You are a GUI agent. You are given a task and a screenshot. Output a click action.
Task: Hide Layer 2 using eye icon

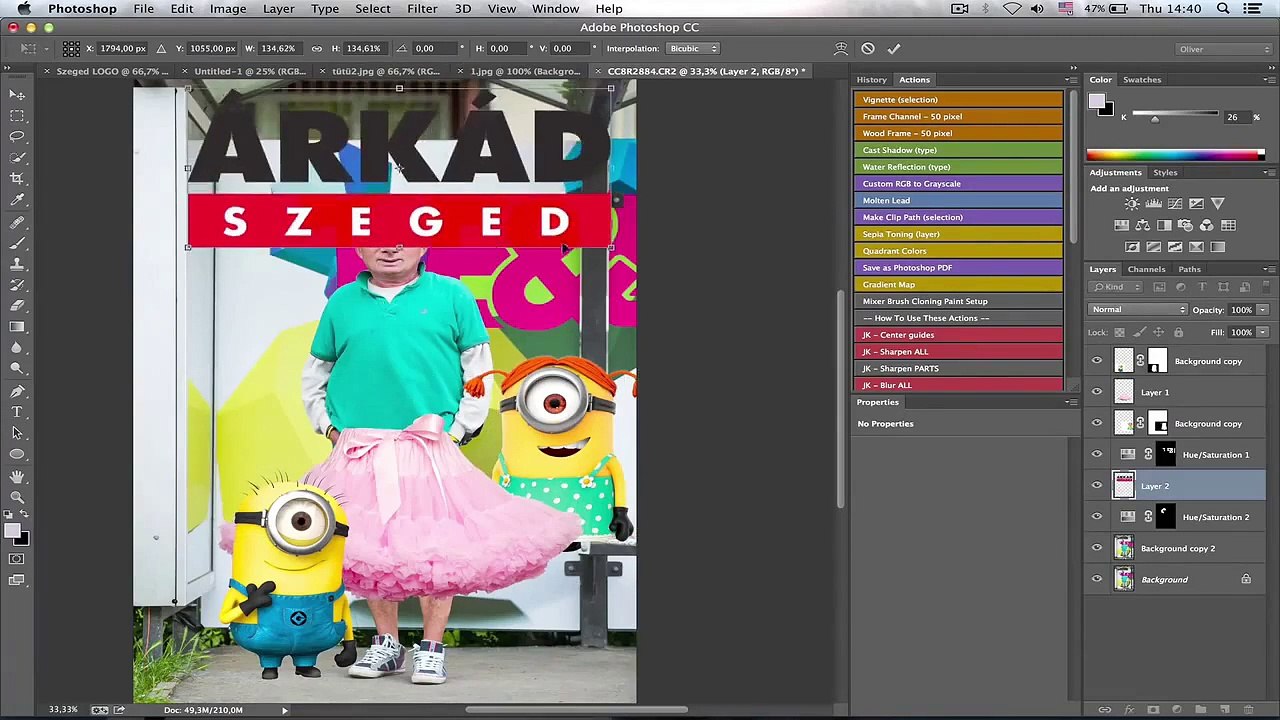1097,486
